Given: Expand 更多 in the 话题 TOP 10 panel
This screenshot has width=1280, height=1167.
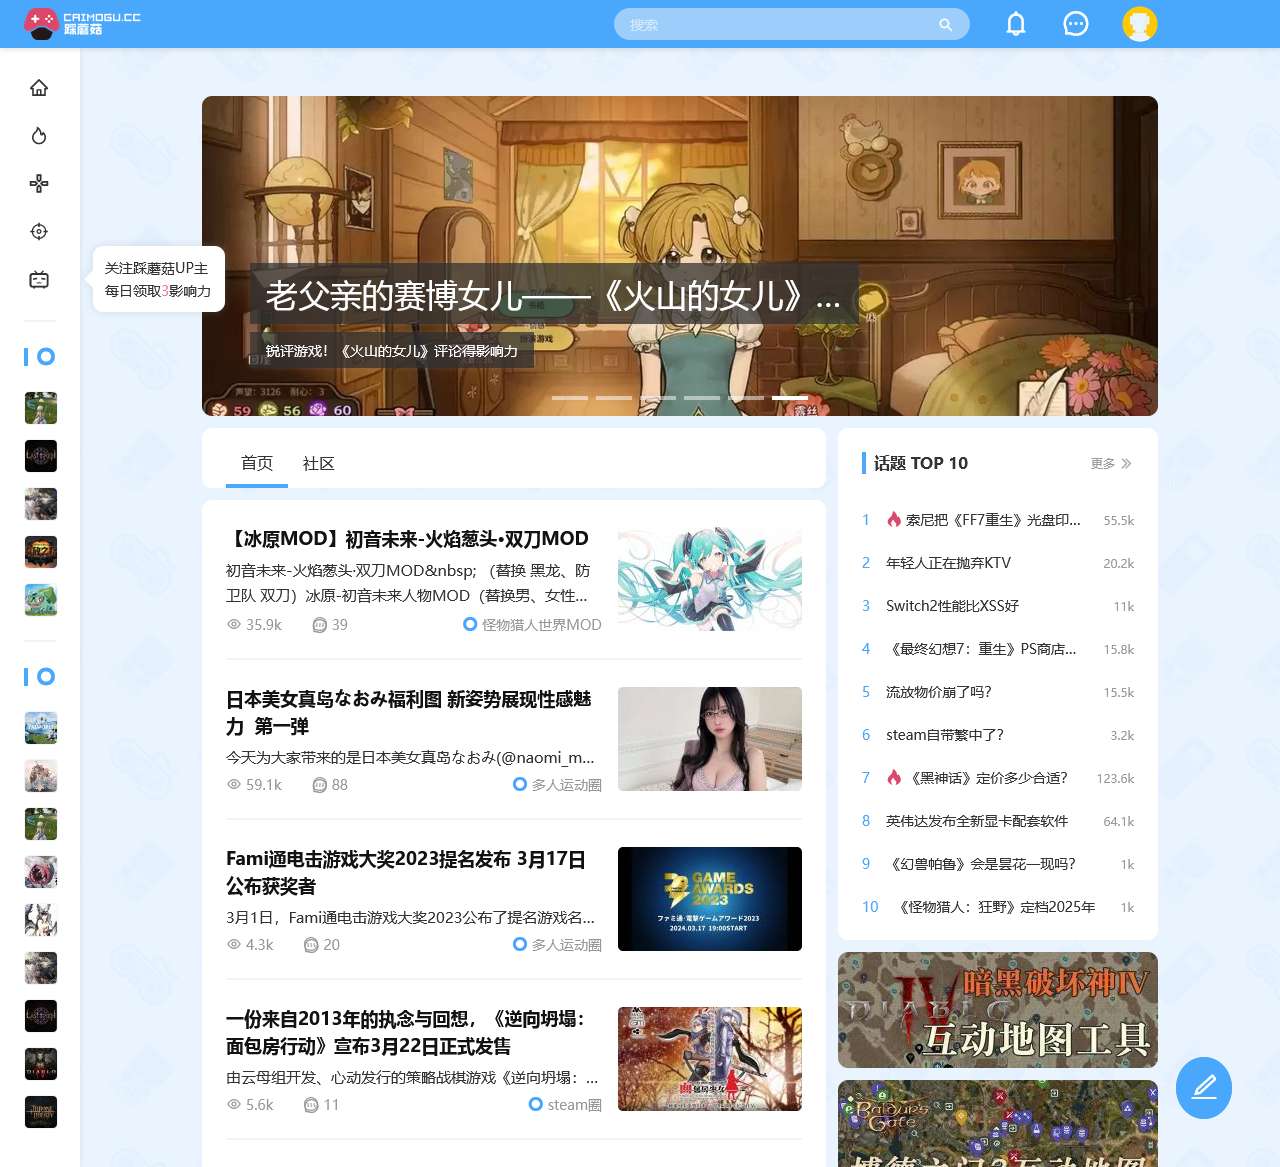Looking at the screenshot, I should point(1112,464).
